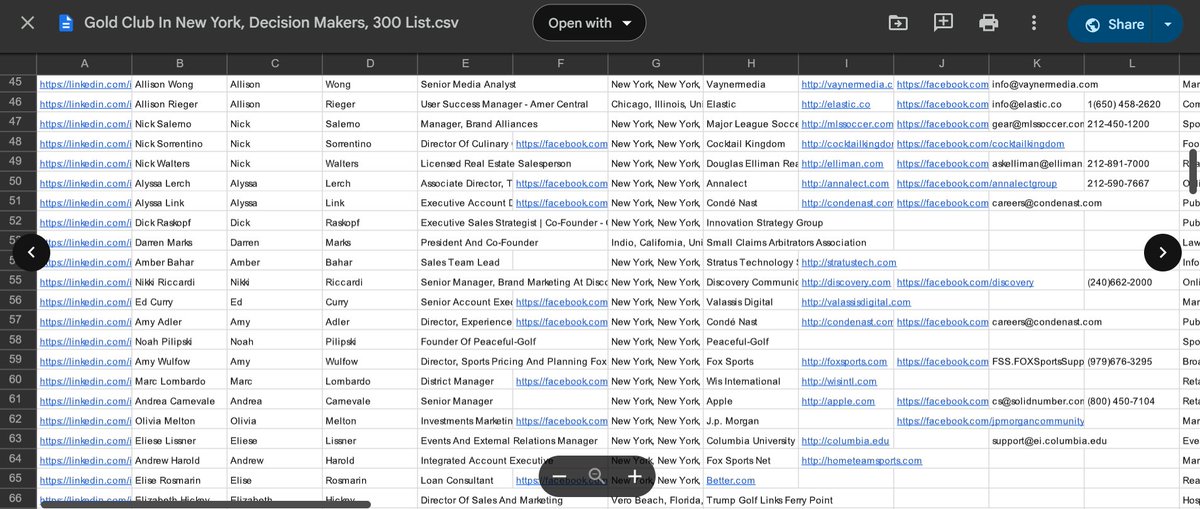Click the move to folder icon
The width and height of the screenshot is (1200, 509).
click(x=898, y=23)
